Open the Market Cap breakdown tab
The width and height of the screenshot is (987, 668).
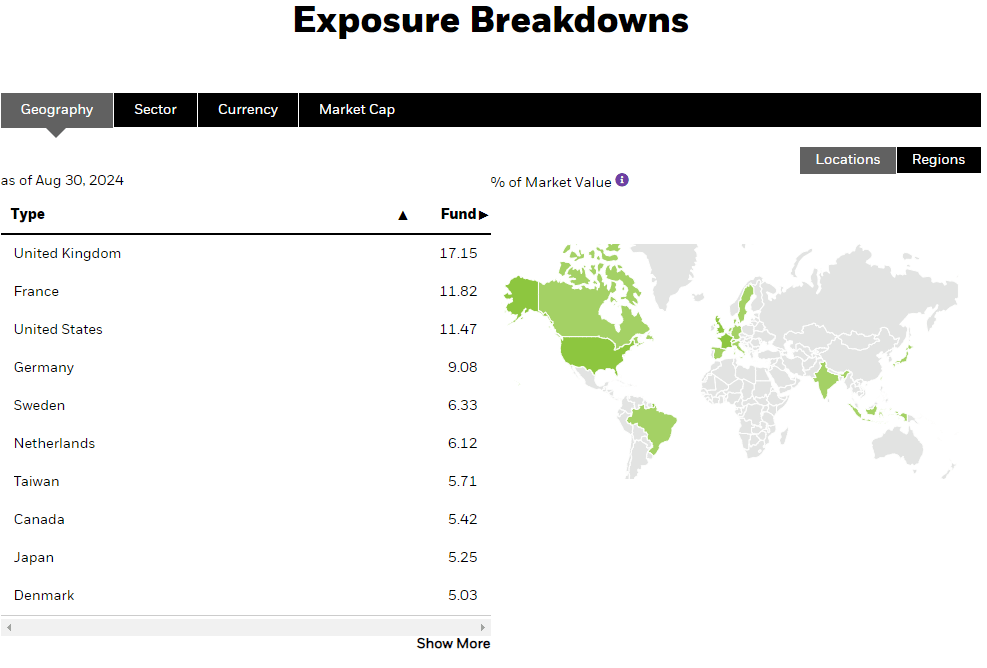coord(356,109)
